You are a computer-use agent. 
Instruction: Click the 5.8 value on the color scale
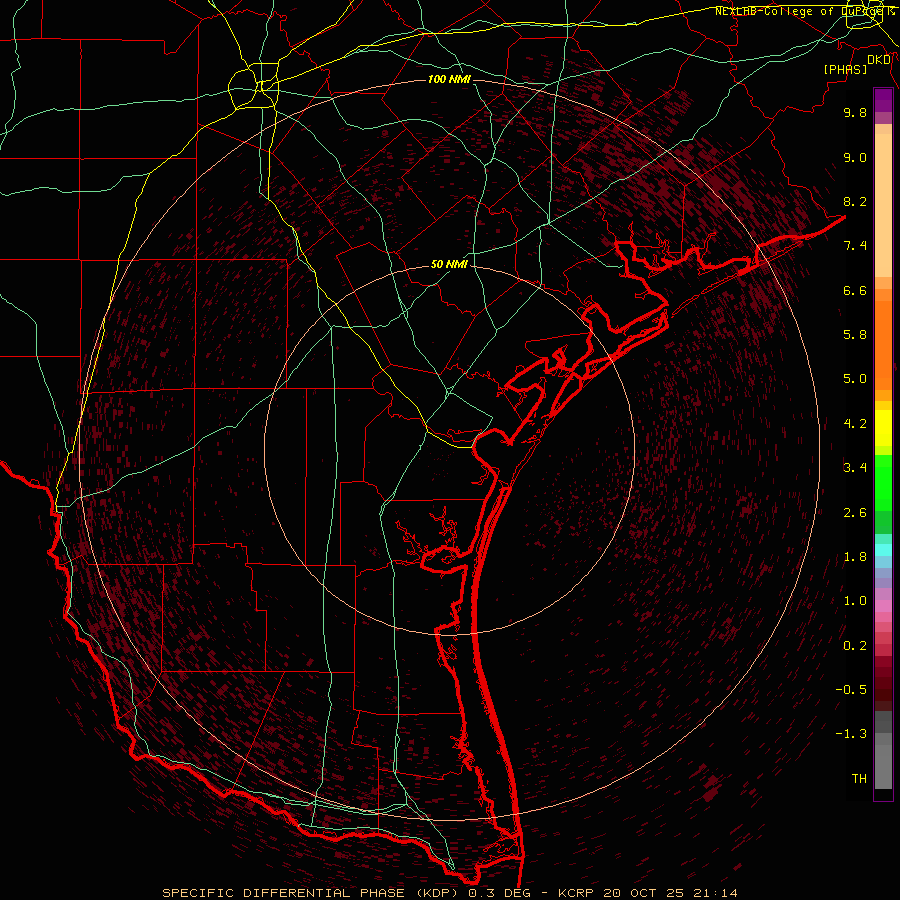pyautogui.click(x=855, y=335)
